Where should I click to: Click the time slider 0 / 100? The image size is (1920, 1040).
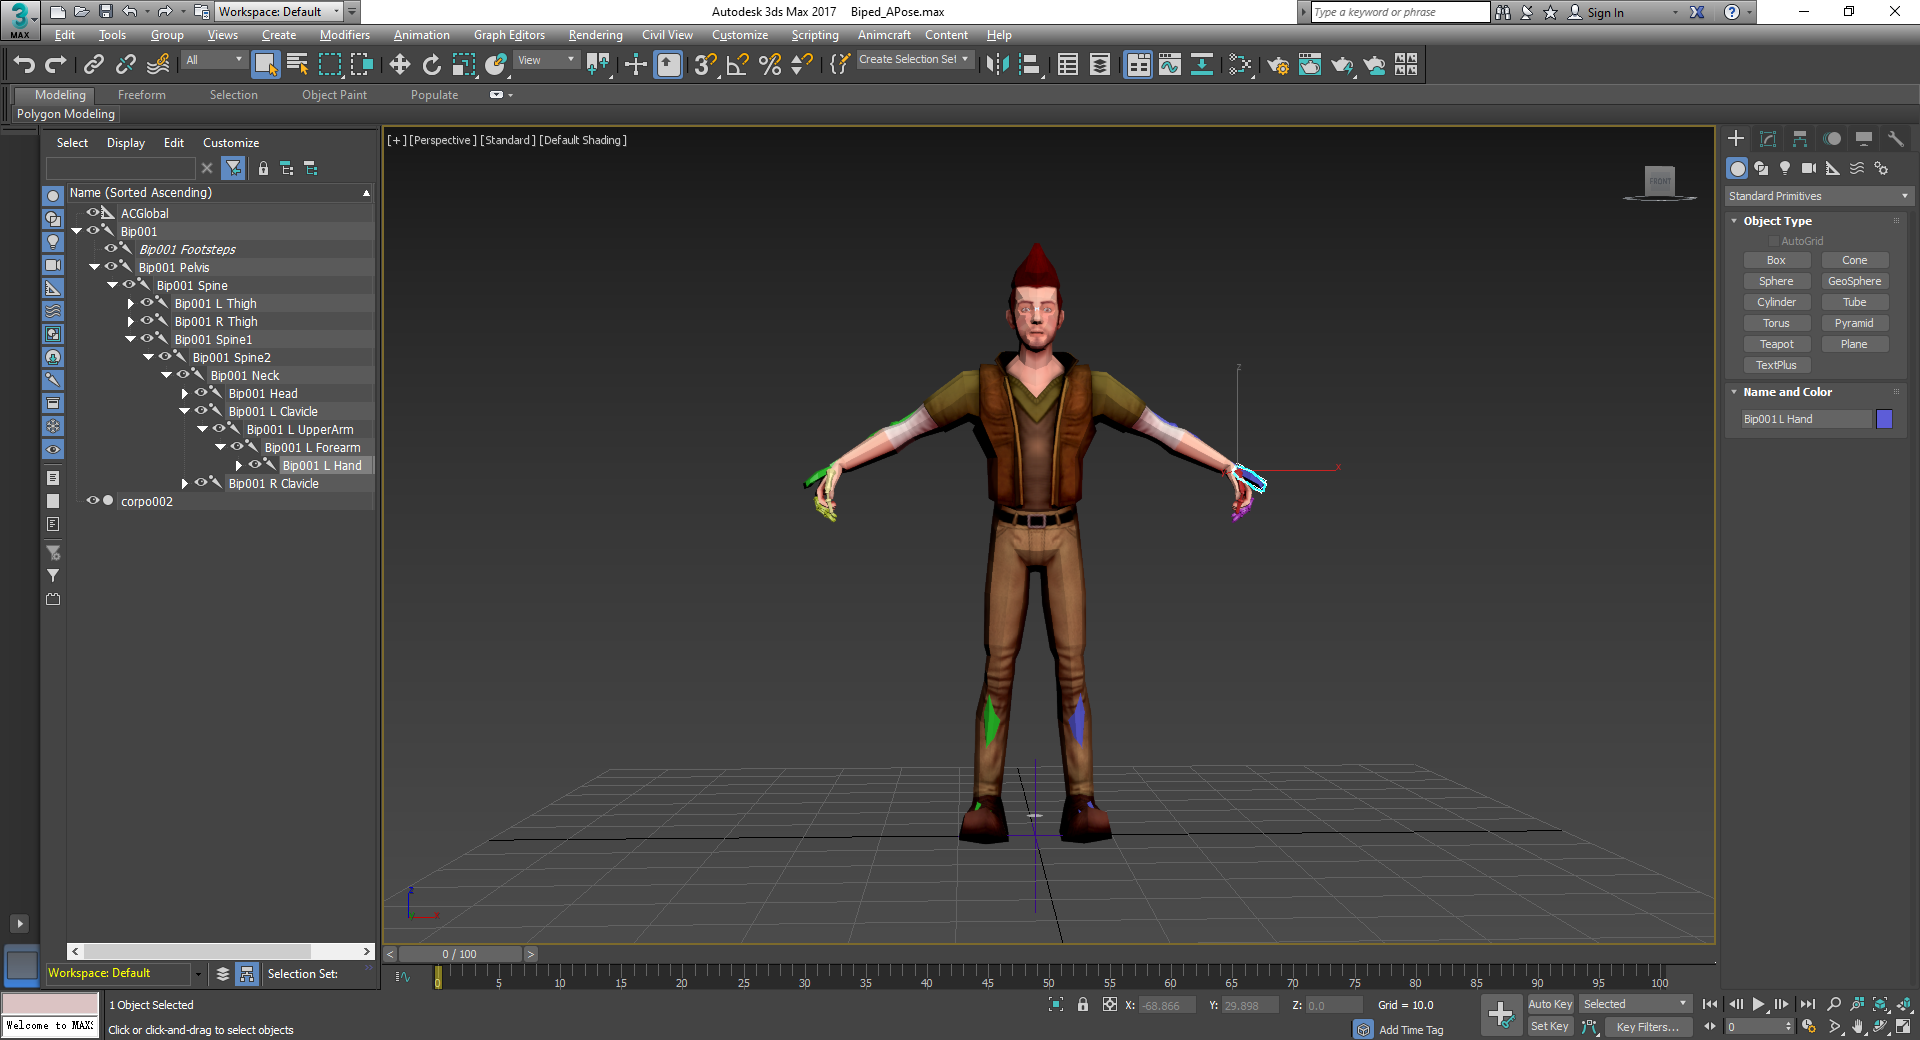click(x=460, y=954)
